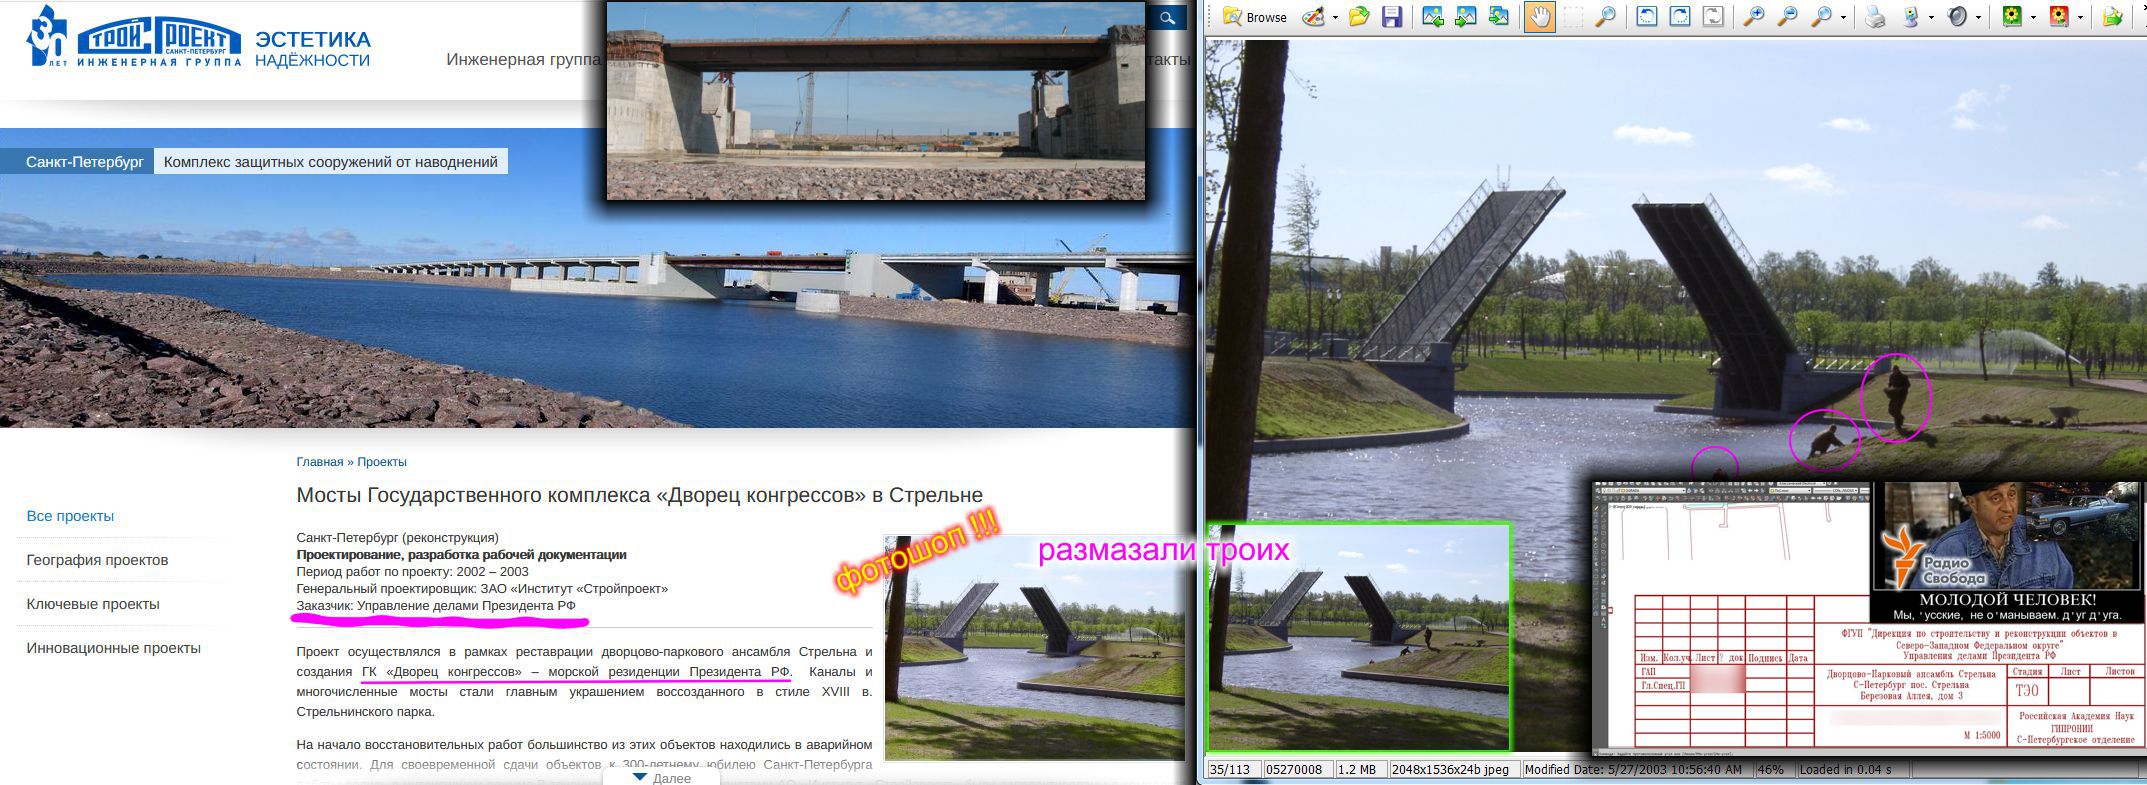Screen dimensions: 2147x785
Task: Open the Browse button in the image viewer
Action: coord(1254,17)
